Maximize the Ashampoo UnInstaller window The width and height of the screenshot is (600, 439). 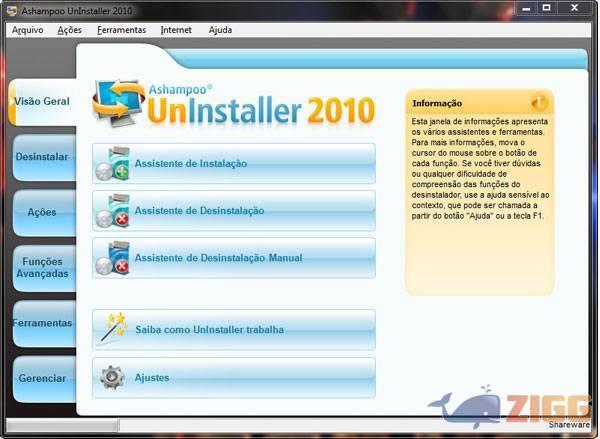click(x=546, y=8)
